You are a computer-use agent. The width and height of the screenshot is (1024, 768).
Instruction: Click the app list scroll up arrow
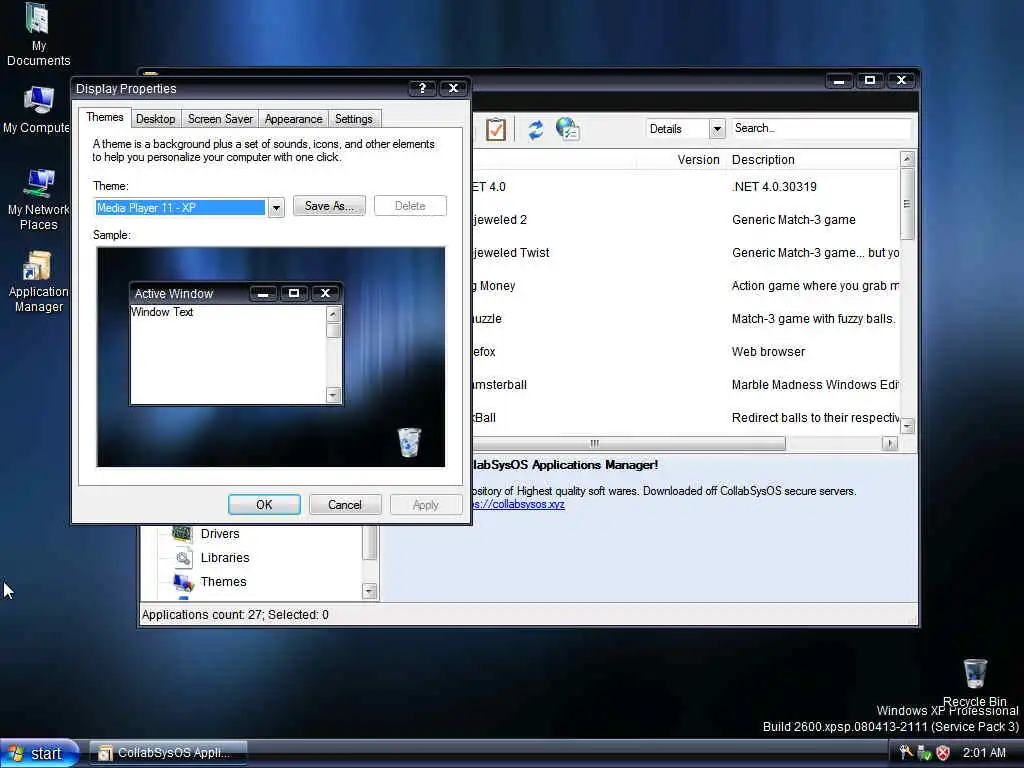907,159
